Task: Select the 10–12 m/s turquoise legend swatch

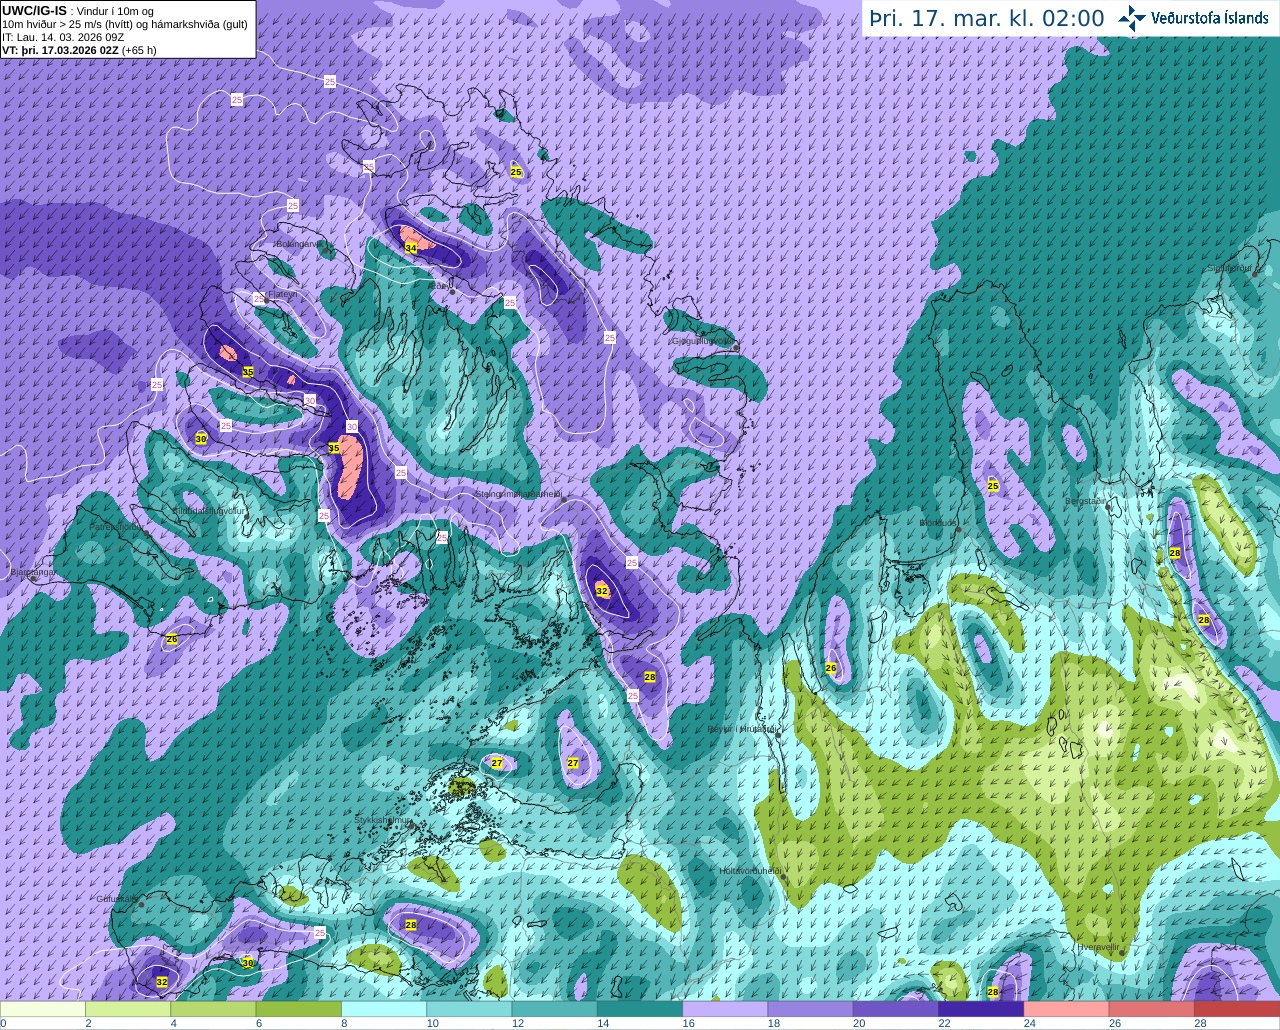Action: pos(470,1008)
